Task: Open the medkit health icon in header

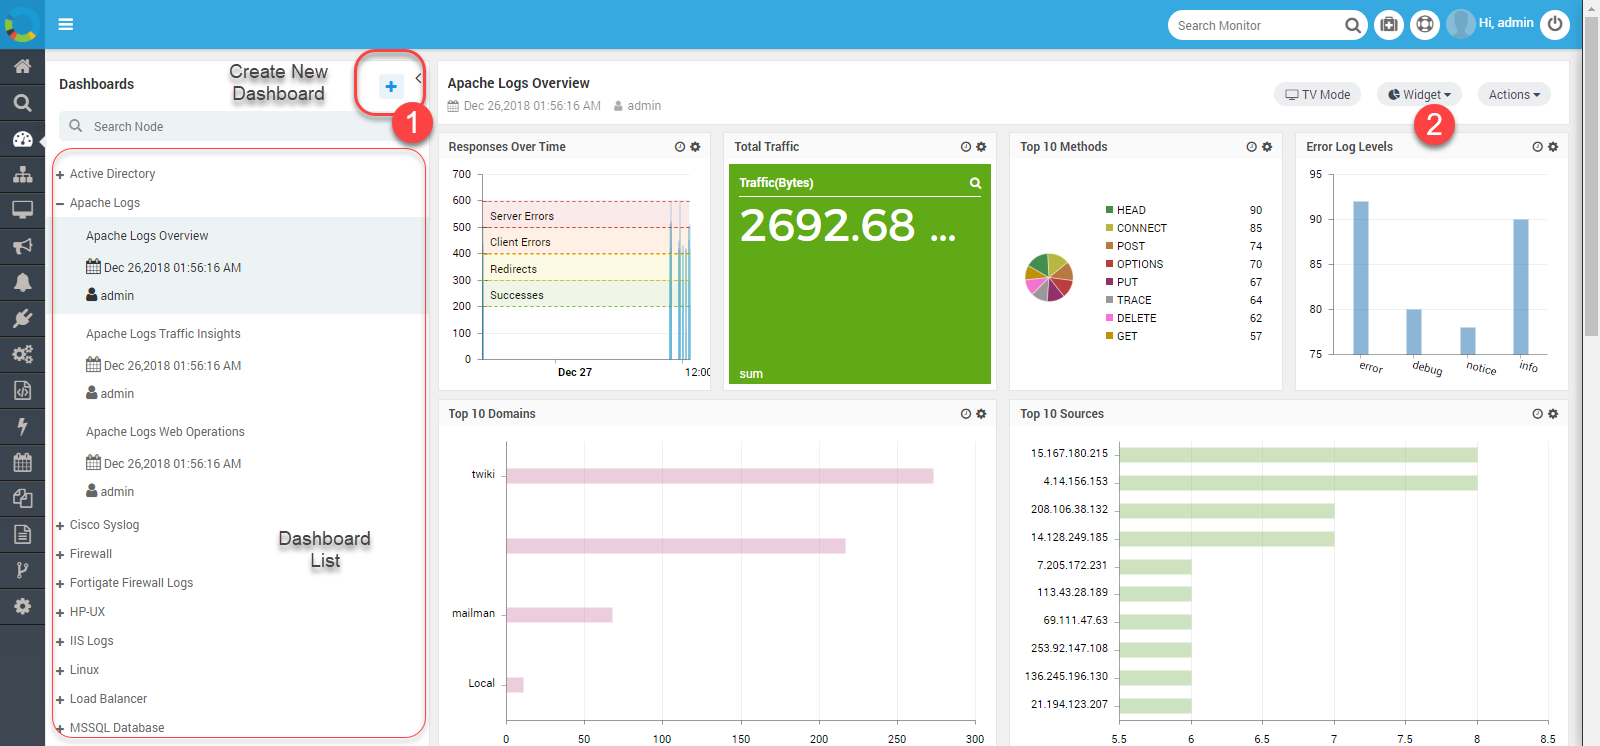Action: click(1389, 24)
